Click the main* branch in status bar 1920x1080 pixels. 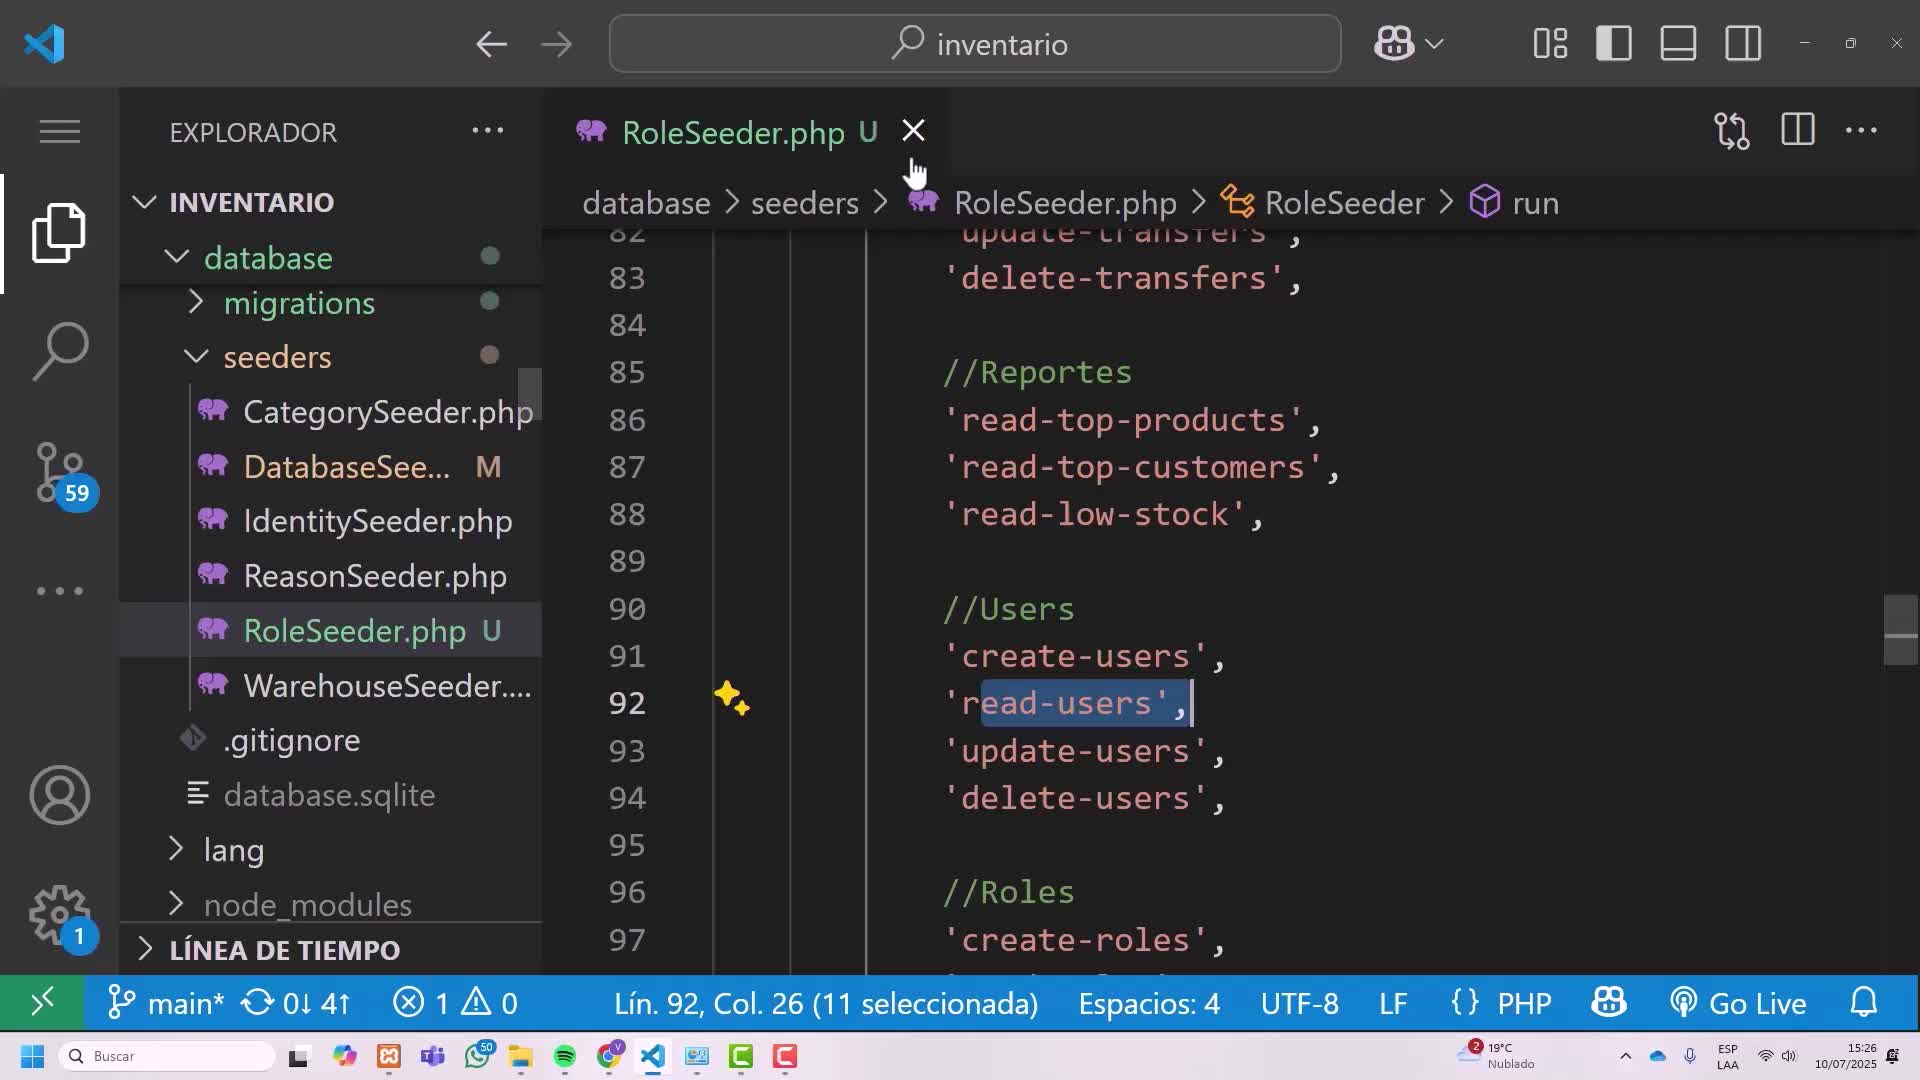[x=166, y=1002]
